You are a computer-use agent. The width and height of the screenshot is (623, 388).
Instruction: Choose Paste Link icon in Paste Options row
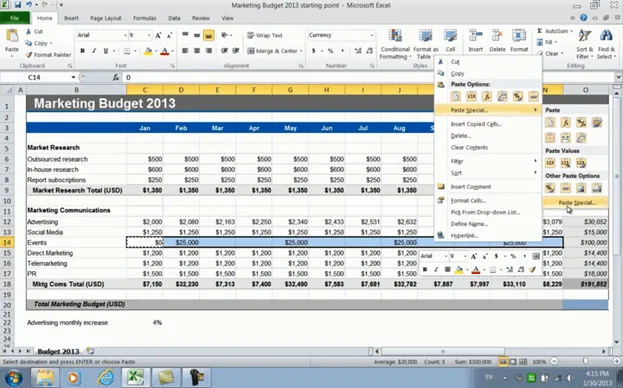point(533,96)
